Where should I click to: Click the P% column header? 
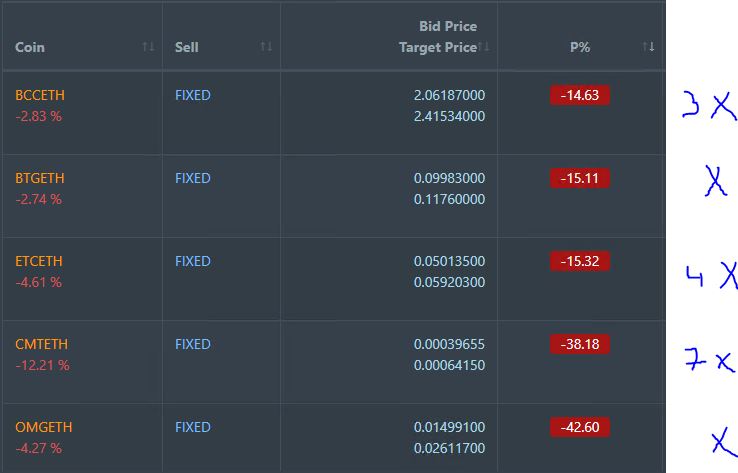[x=580, y=47]
